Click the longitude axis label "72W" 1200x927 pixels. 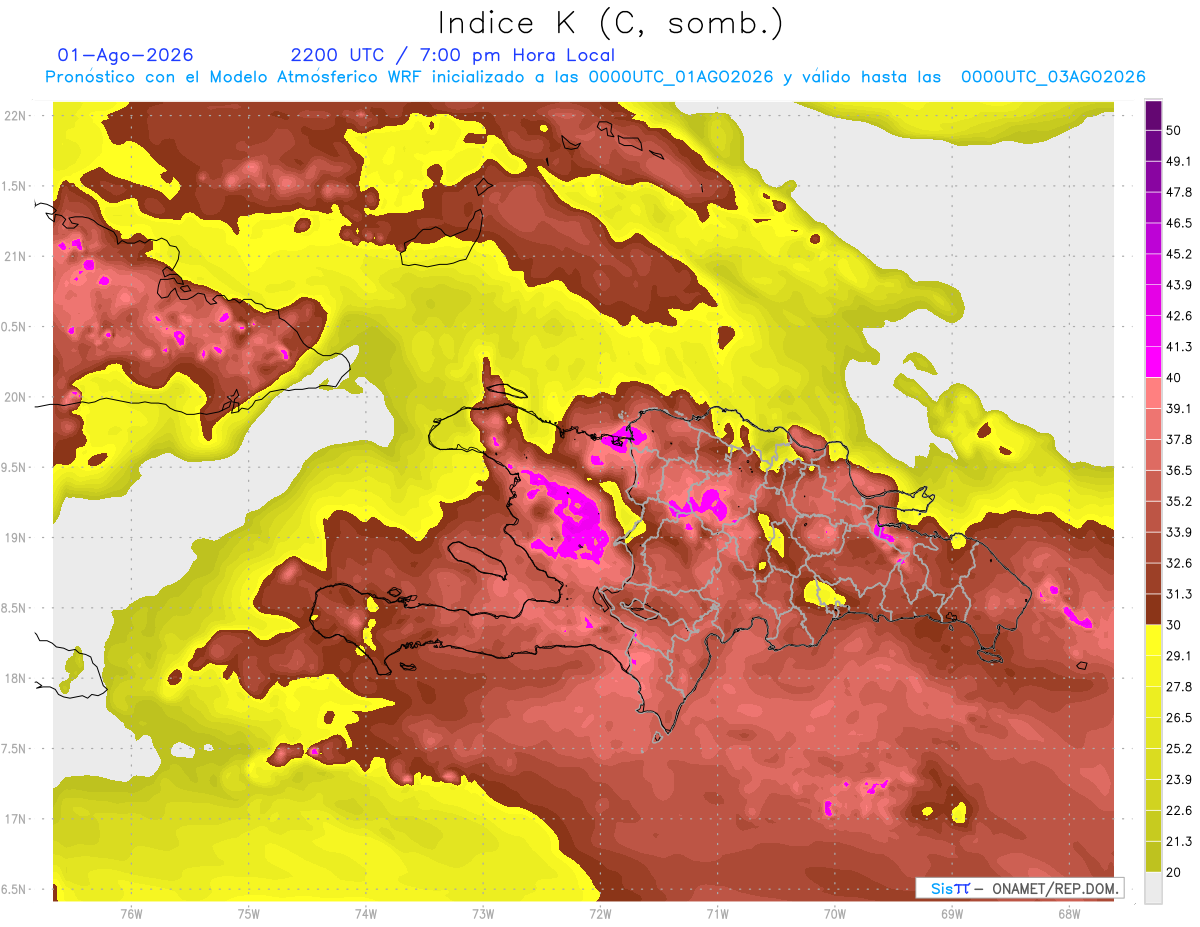[600, 914]
